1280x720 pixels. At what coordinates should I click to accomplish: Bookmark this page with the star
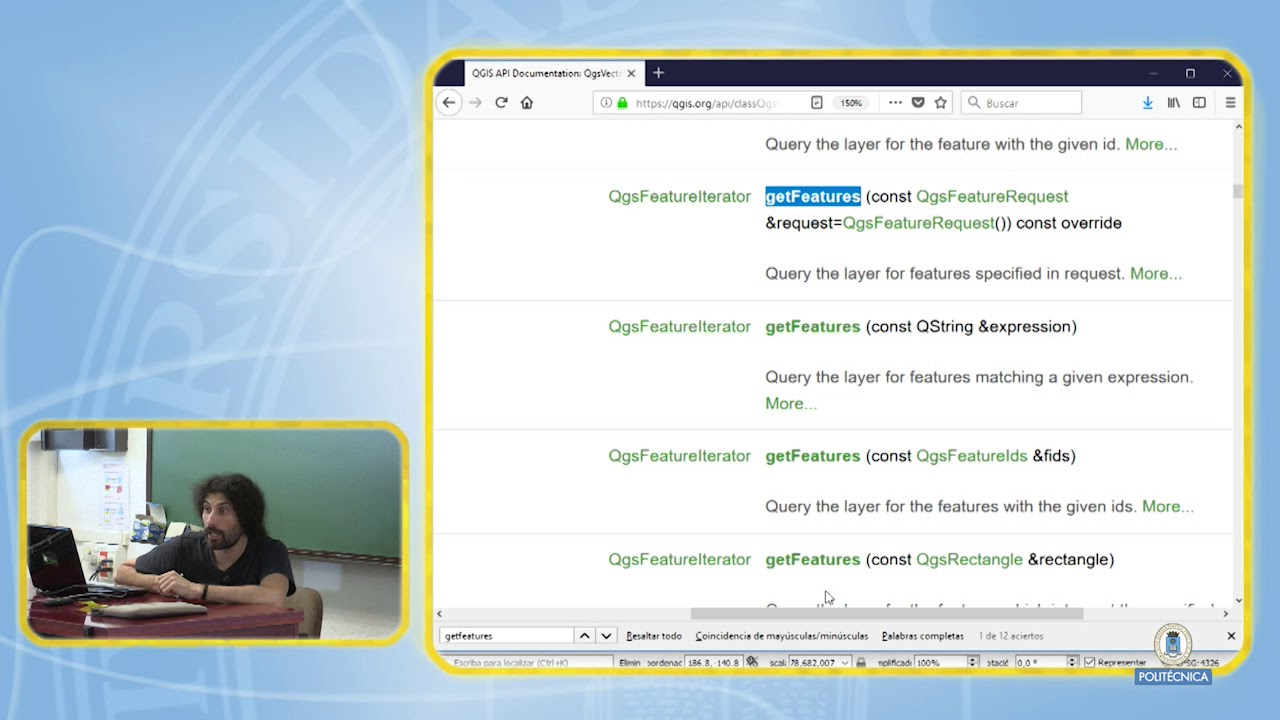(940, 103)
